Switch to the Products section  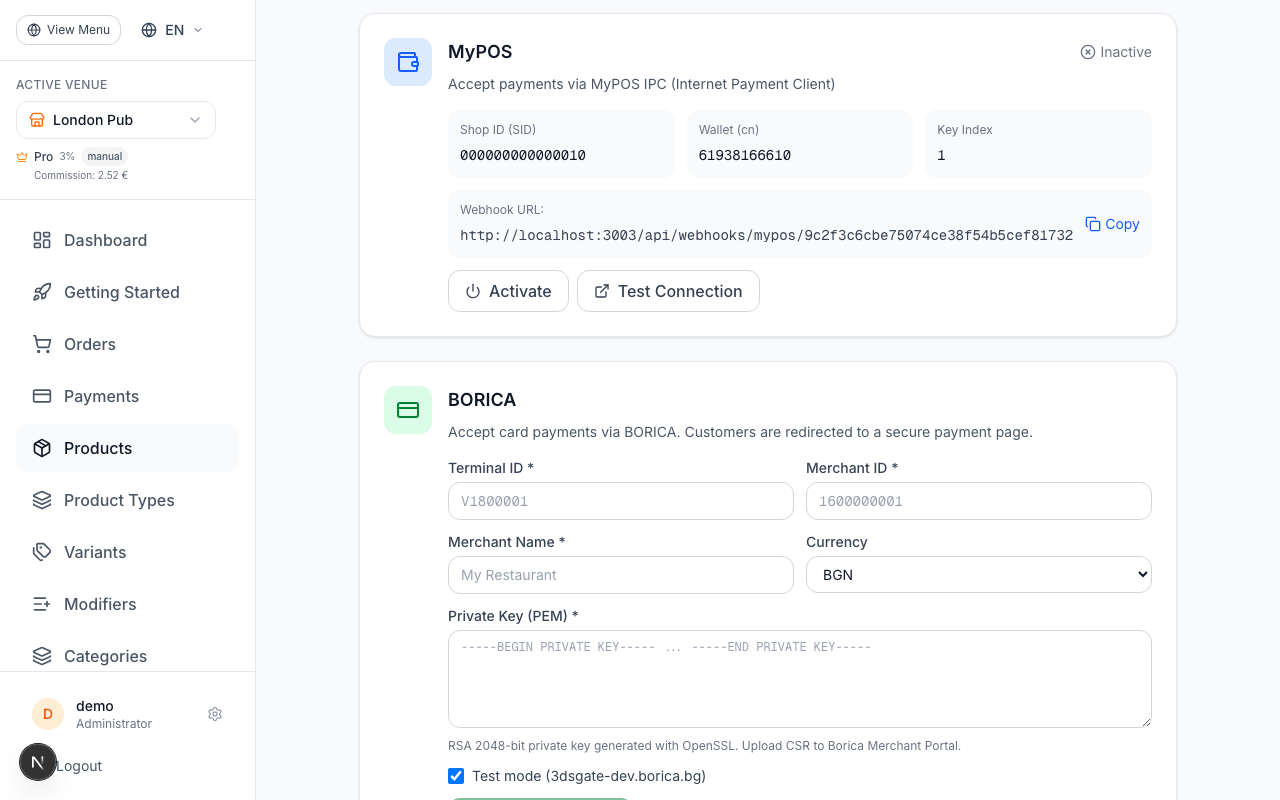pyautogui.click(x=98, y=448)
